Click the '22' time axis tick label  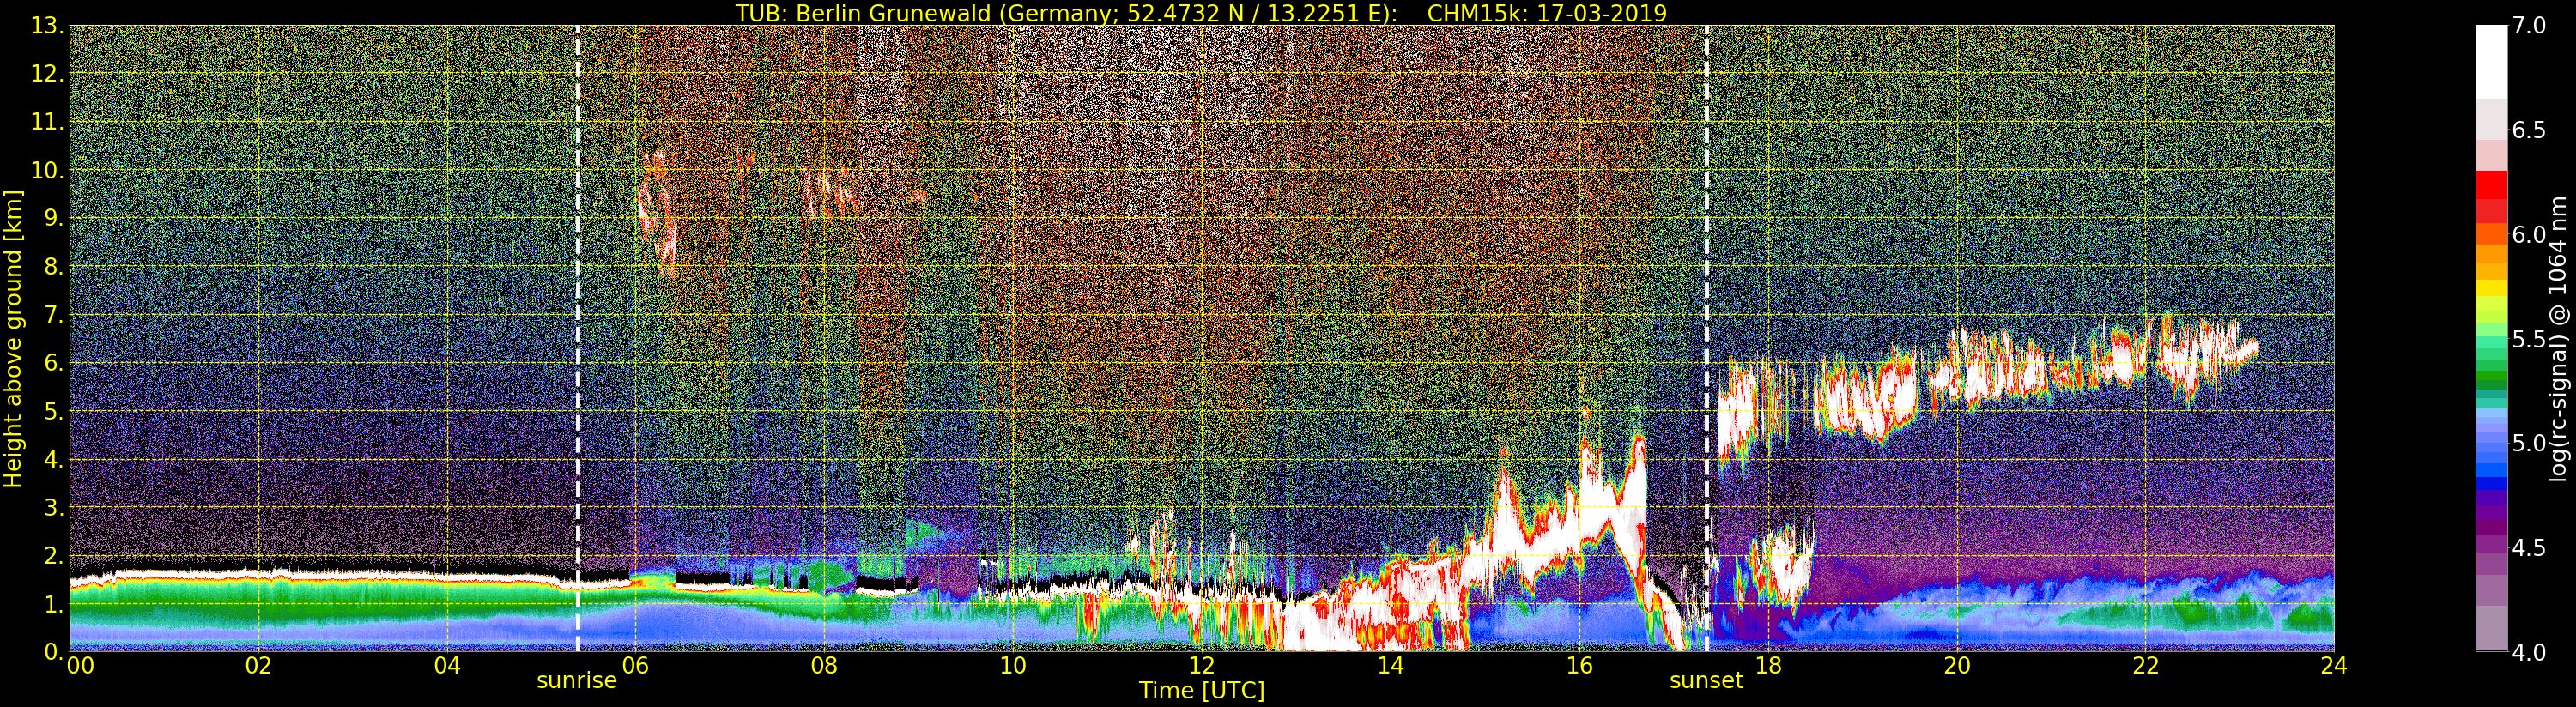coord(2145,666)
